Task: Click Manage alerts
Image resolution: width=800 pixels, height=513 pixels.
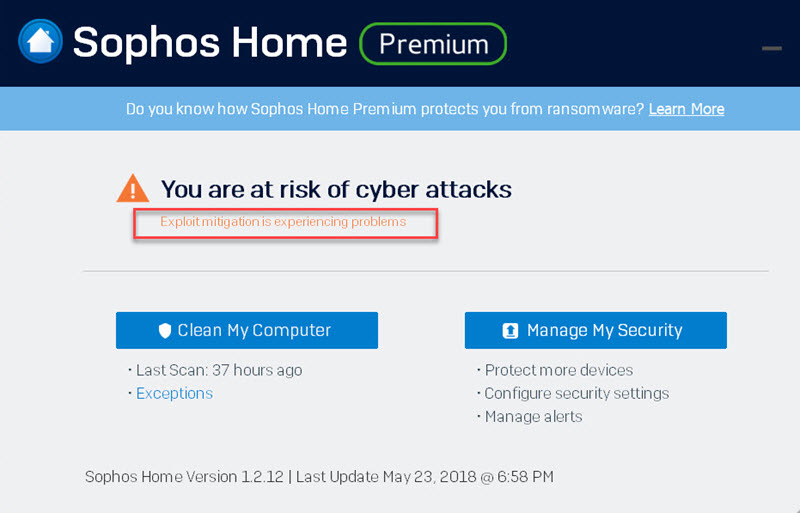Action: pos(533,416)
